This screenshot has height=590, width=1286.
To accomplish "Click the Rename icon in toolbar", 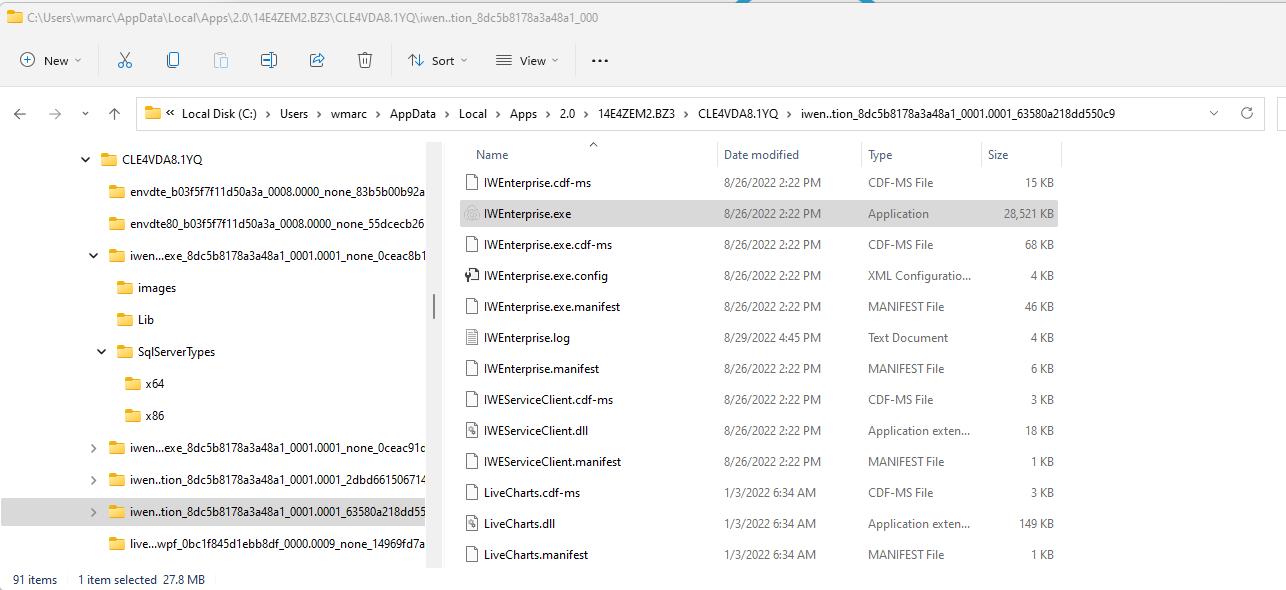I will (x=269, y=61).
